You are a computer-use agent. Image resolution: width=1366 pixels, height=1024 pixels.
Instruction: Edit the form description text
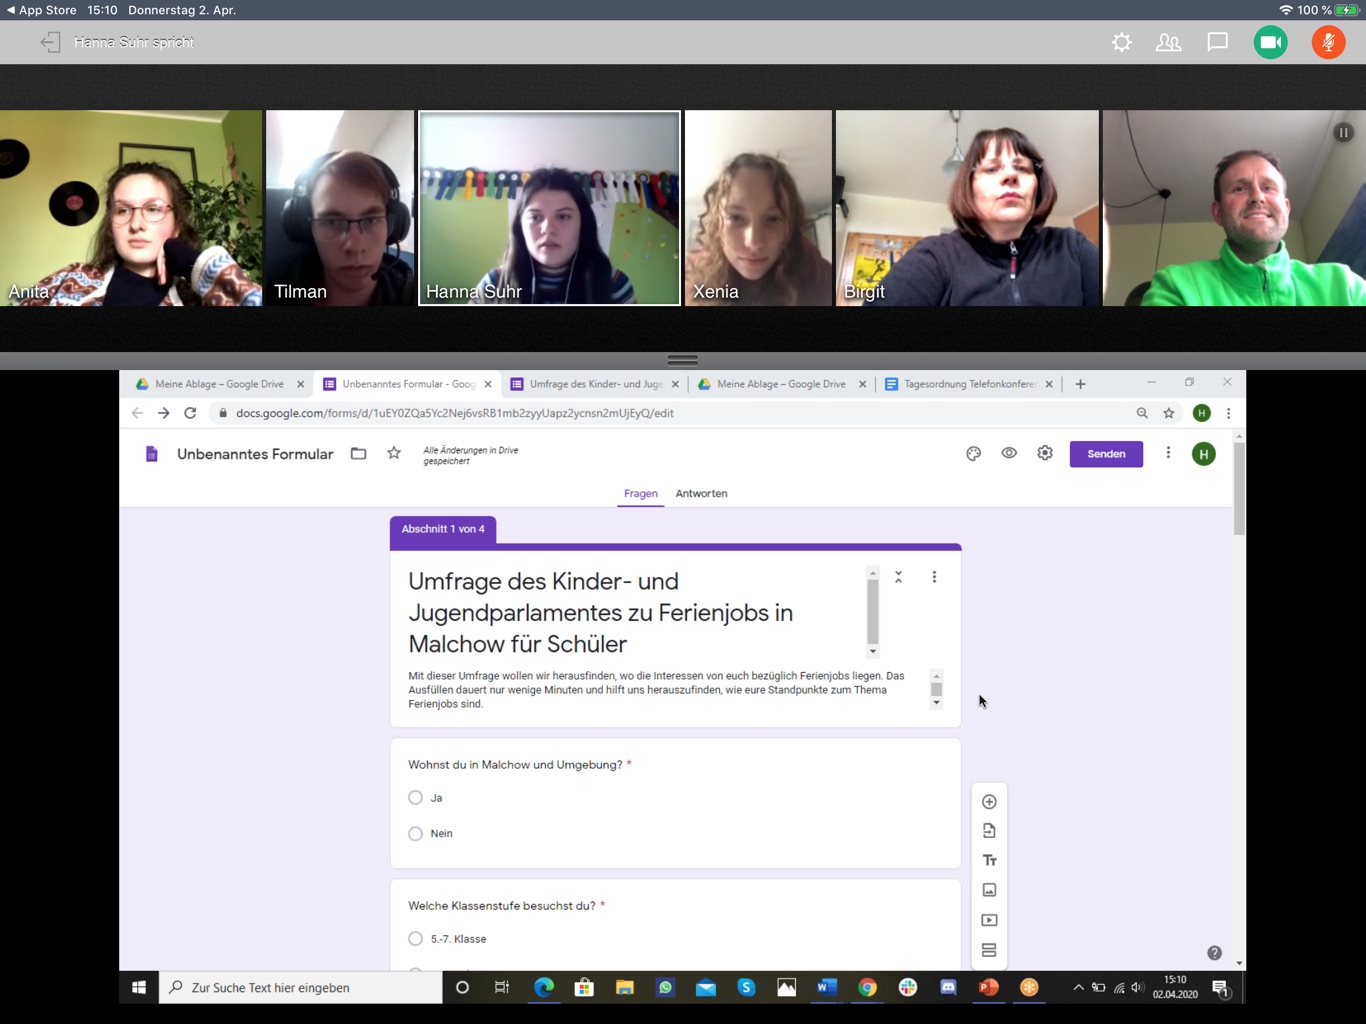pos(660,690)
